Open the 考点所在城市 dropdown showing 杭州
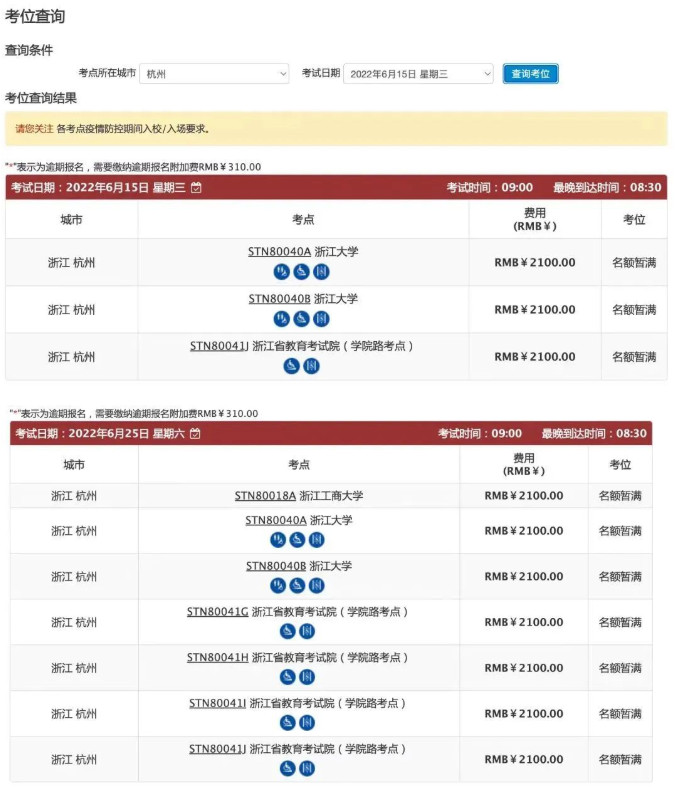 [x=214, y=74]
